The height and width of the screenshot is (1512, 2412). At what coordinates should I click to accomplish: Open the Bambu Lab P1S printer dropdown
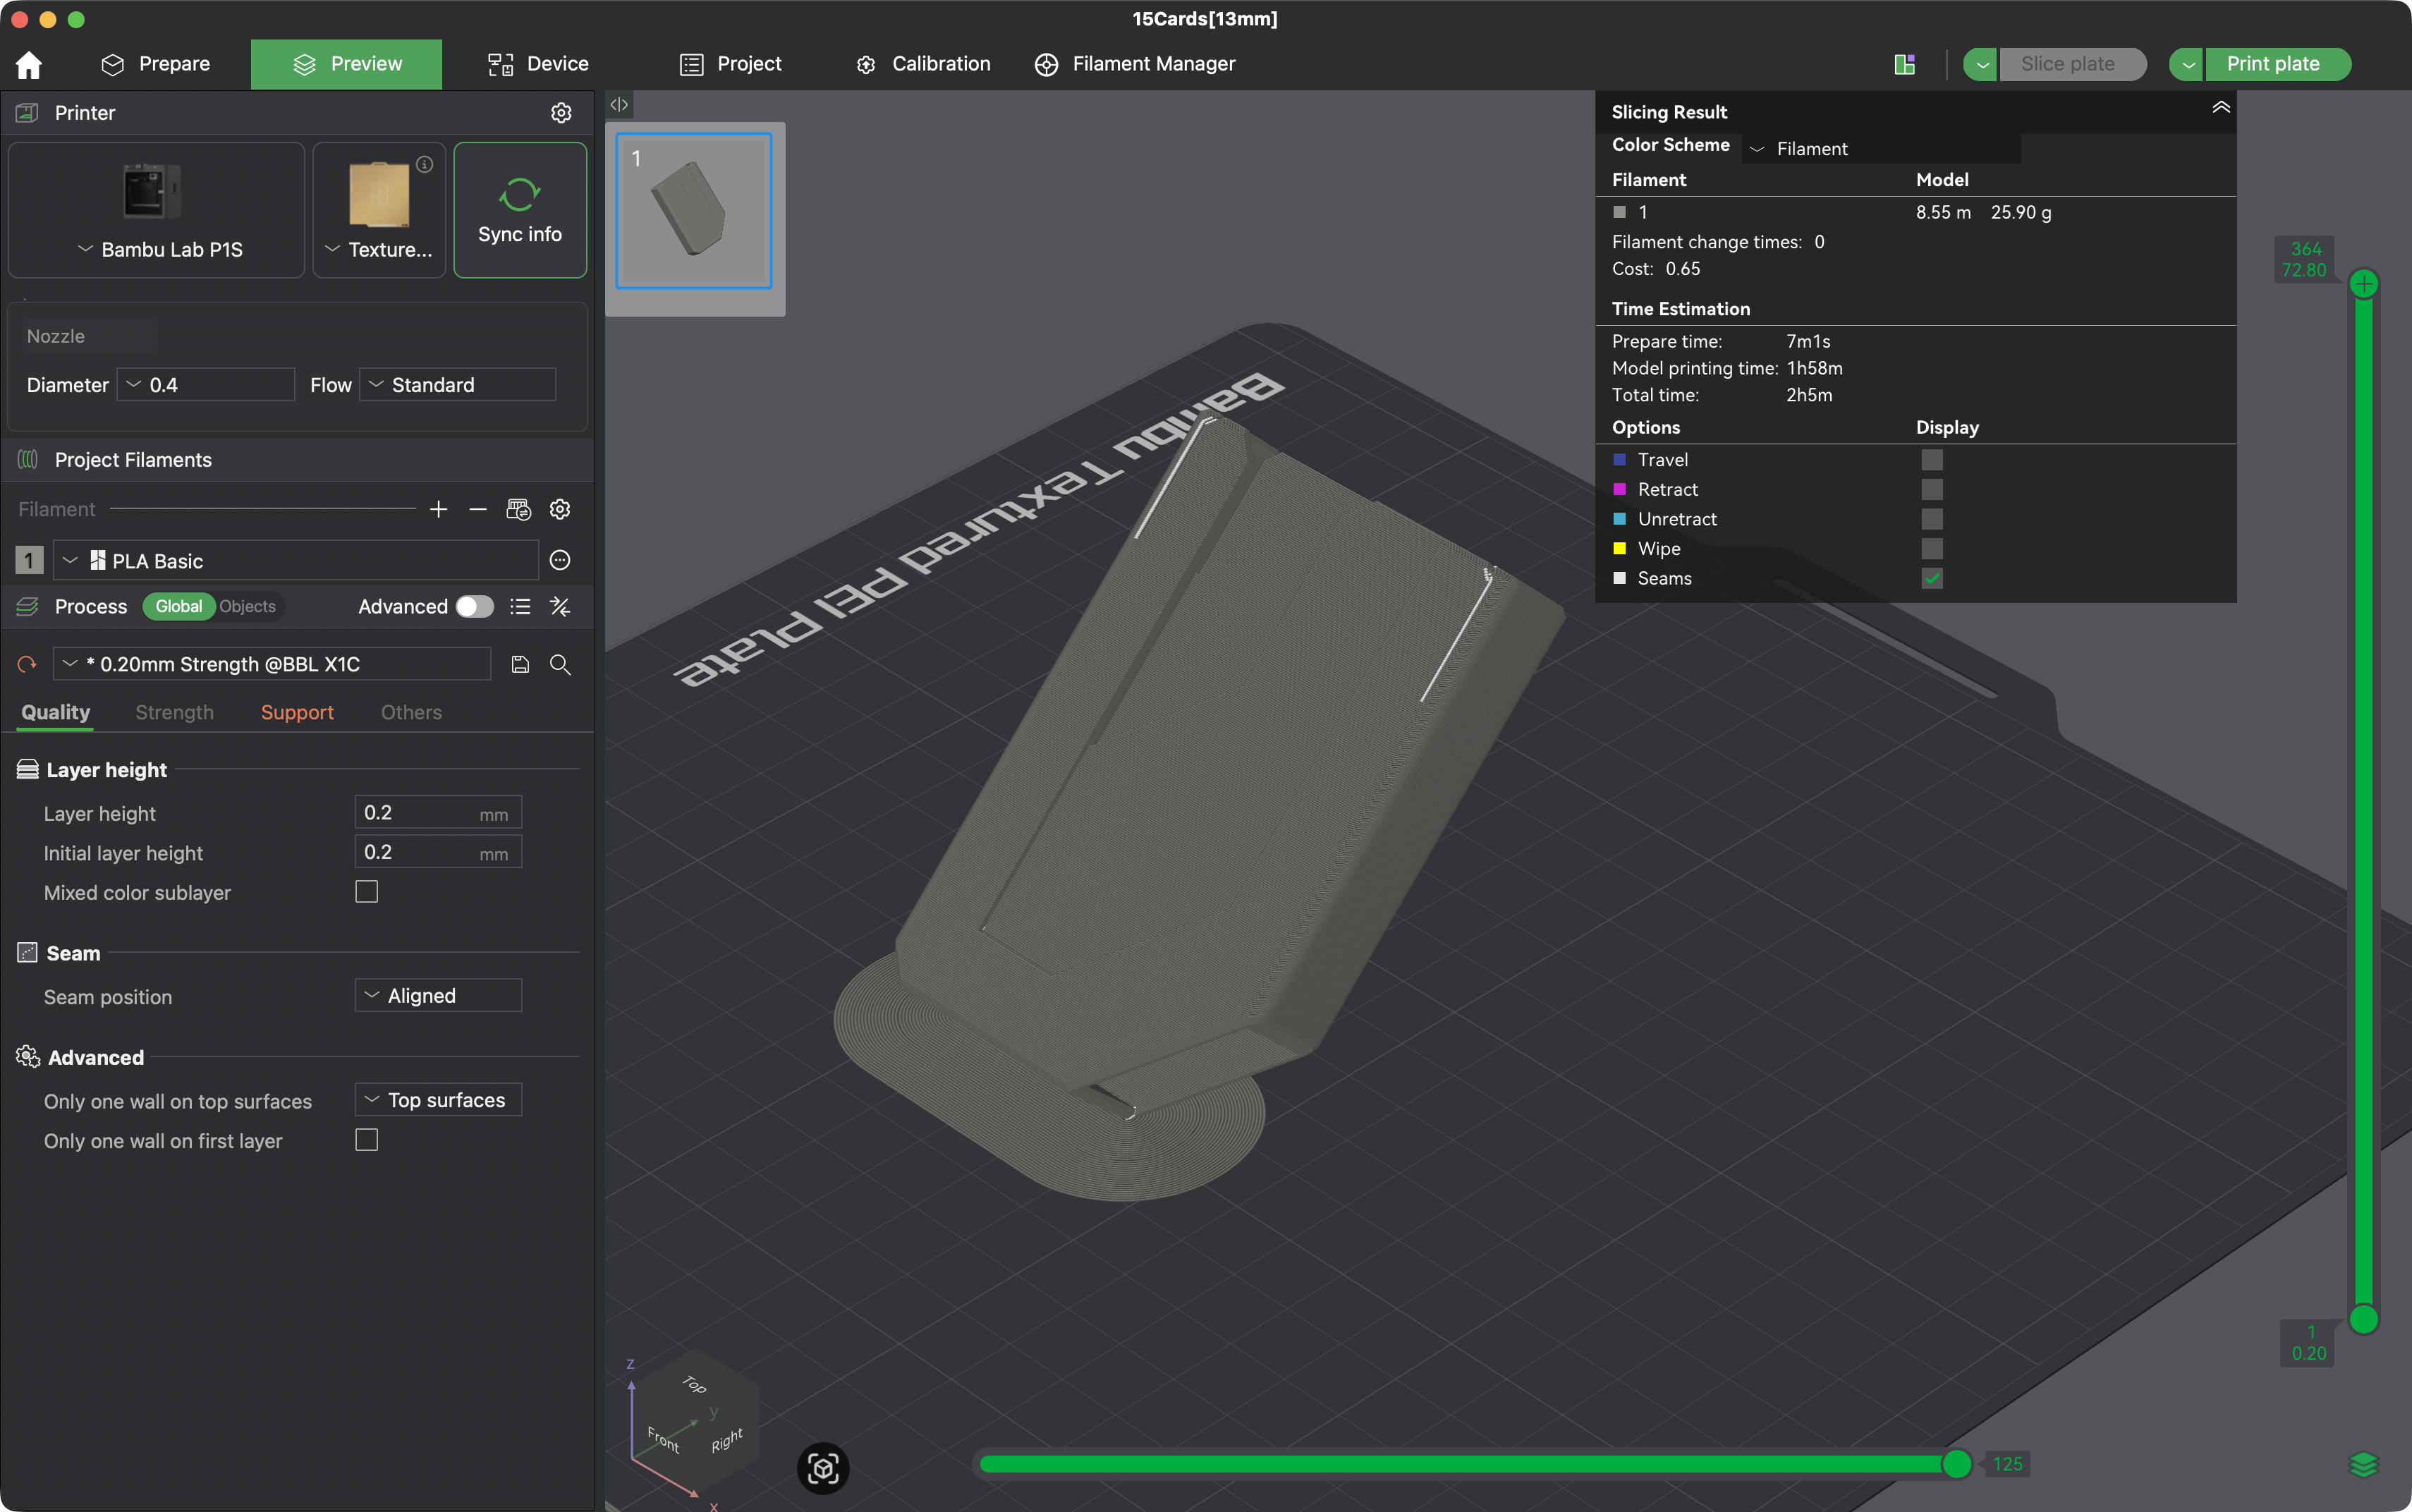(157, 211)
